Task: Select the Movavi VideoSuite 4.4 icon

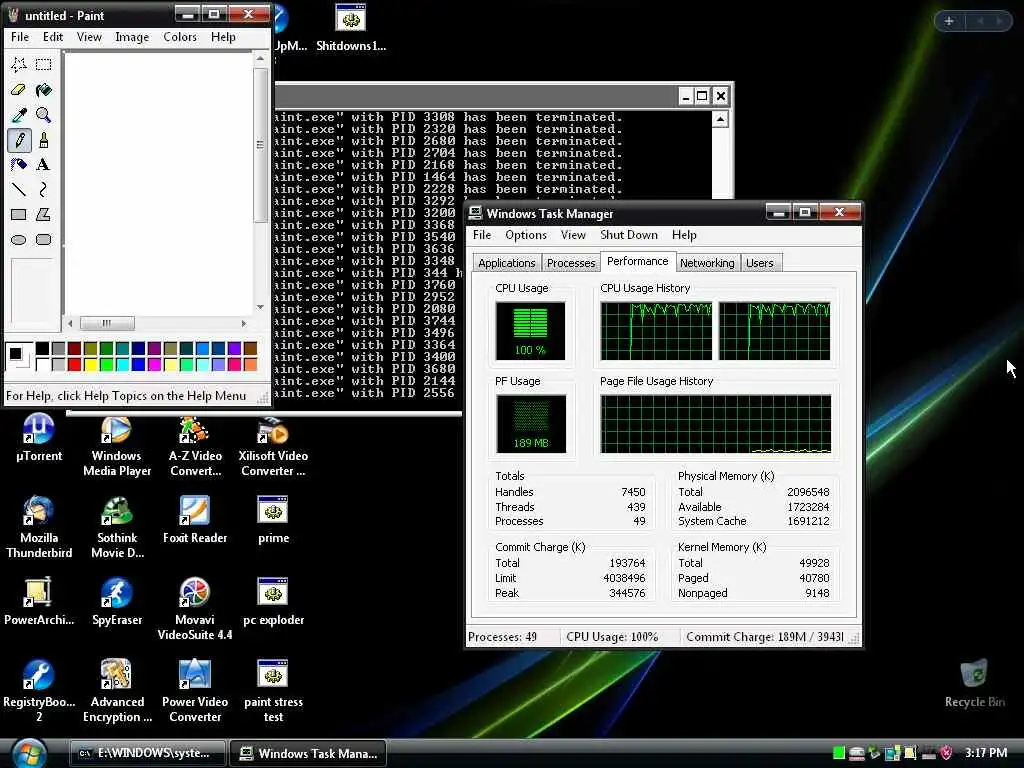Action: [x=195, y=609]
